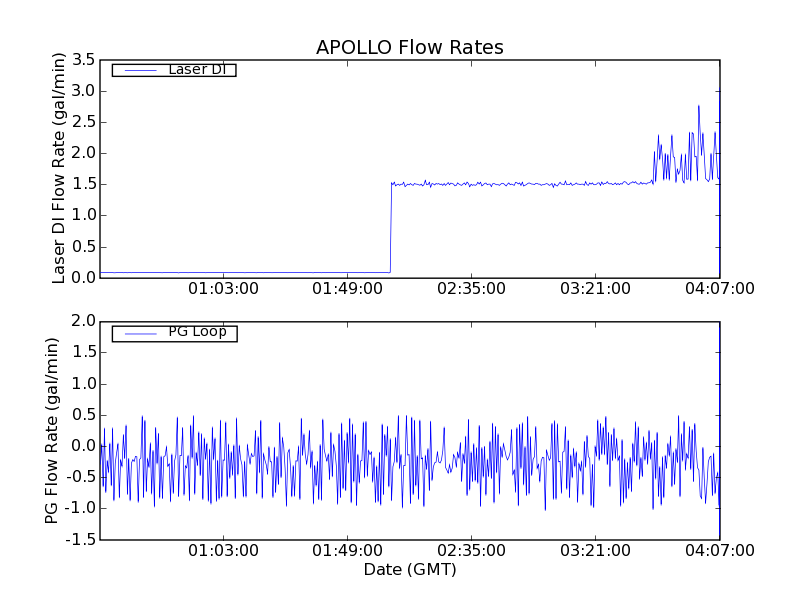
Task: Click 03:21:00 tick label under bottom plot
Action: [x=595, y=551]
